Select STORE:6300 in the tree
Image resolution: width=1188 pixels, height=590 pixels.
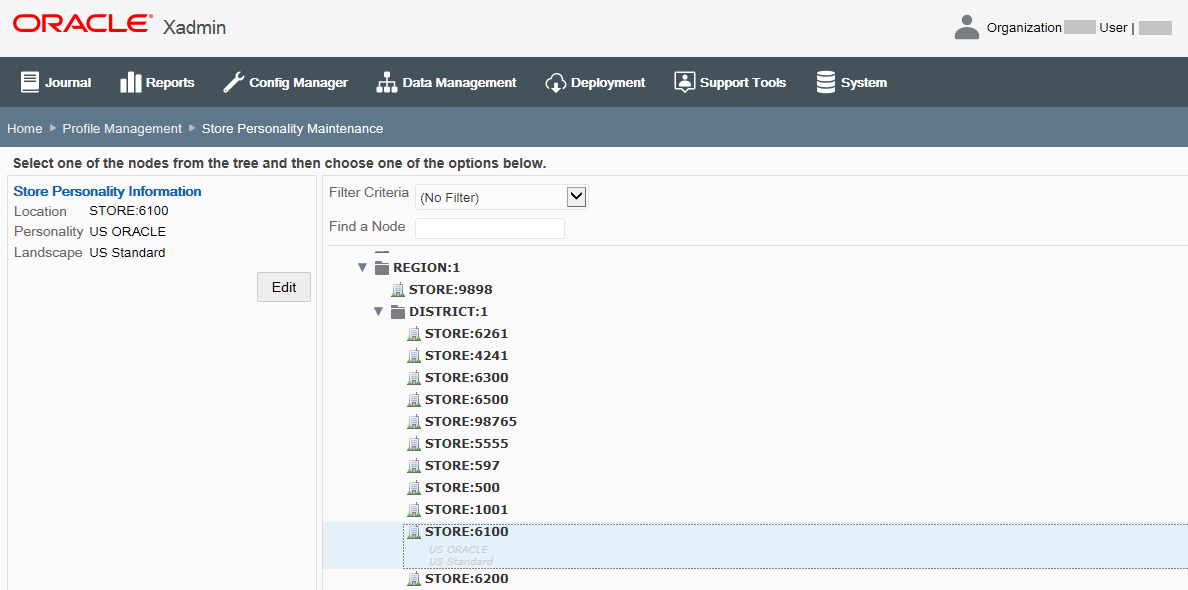pyautogui.click(x=466, y=377)
